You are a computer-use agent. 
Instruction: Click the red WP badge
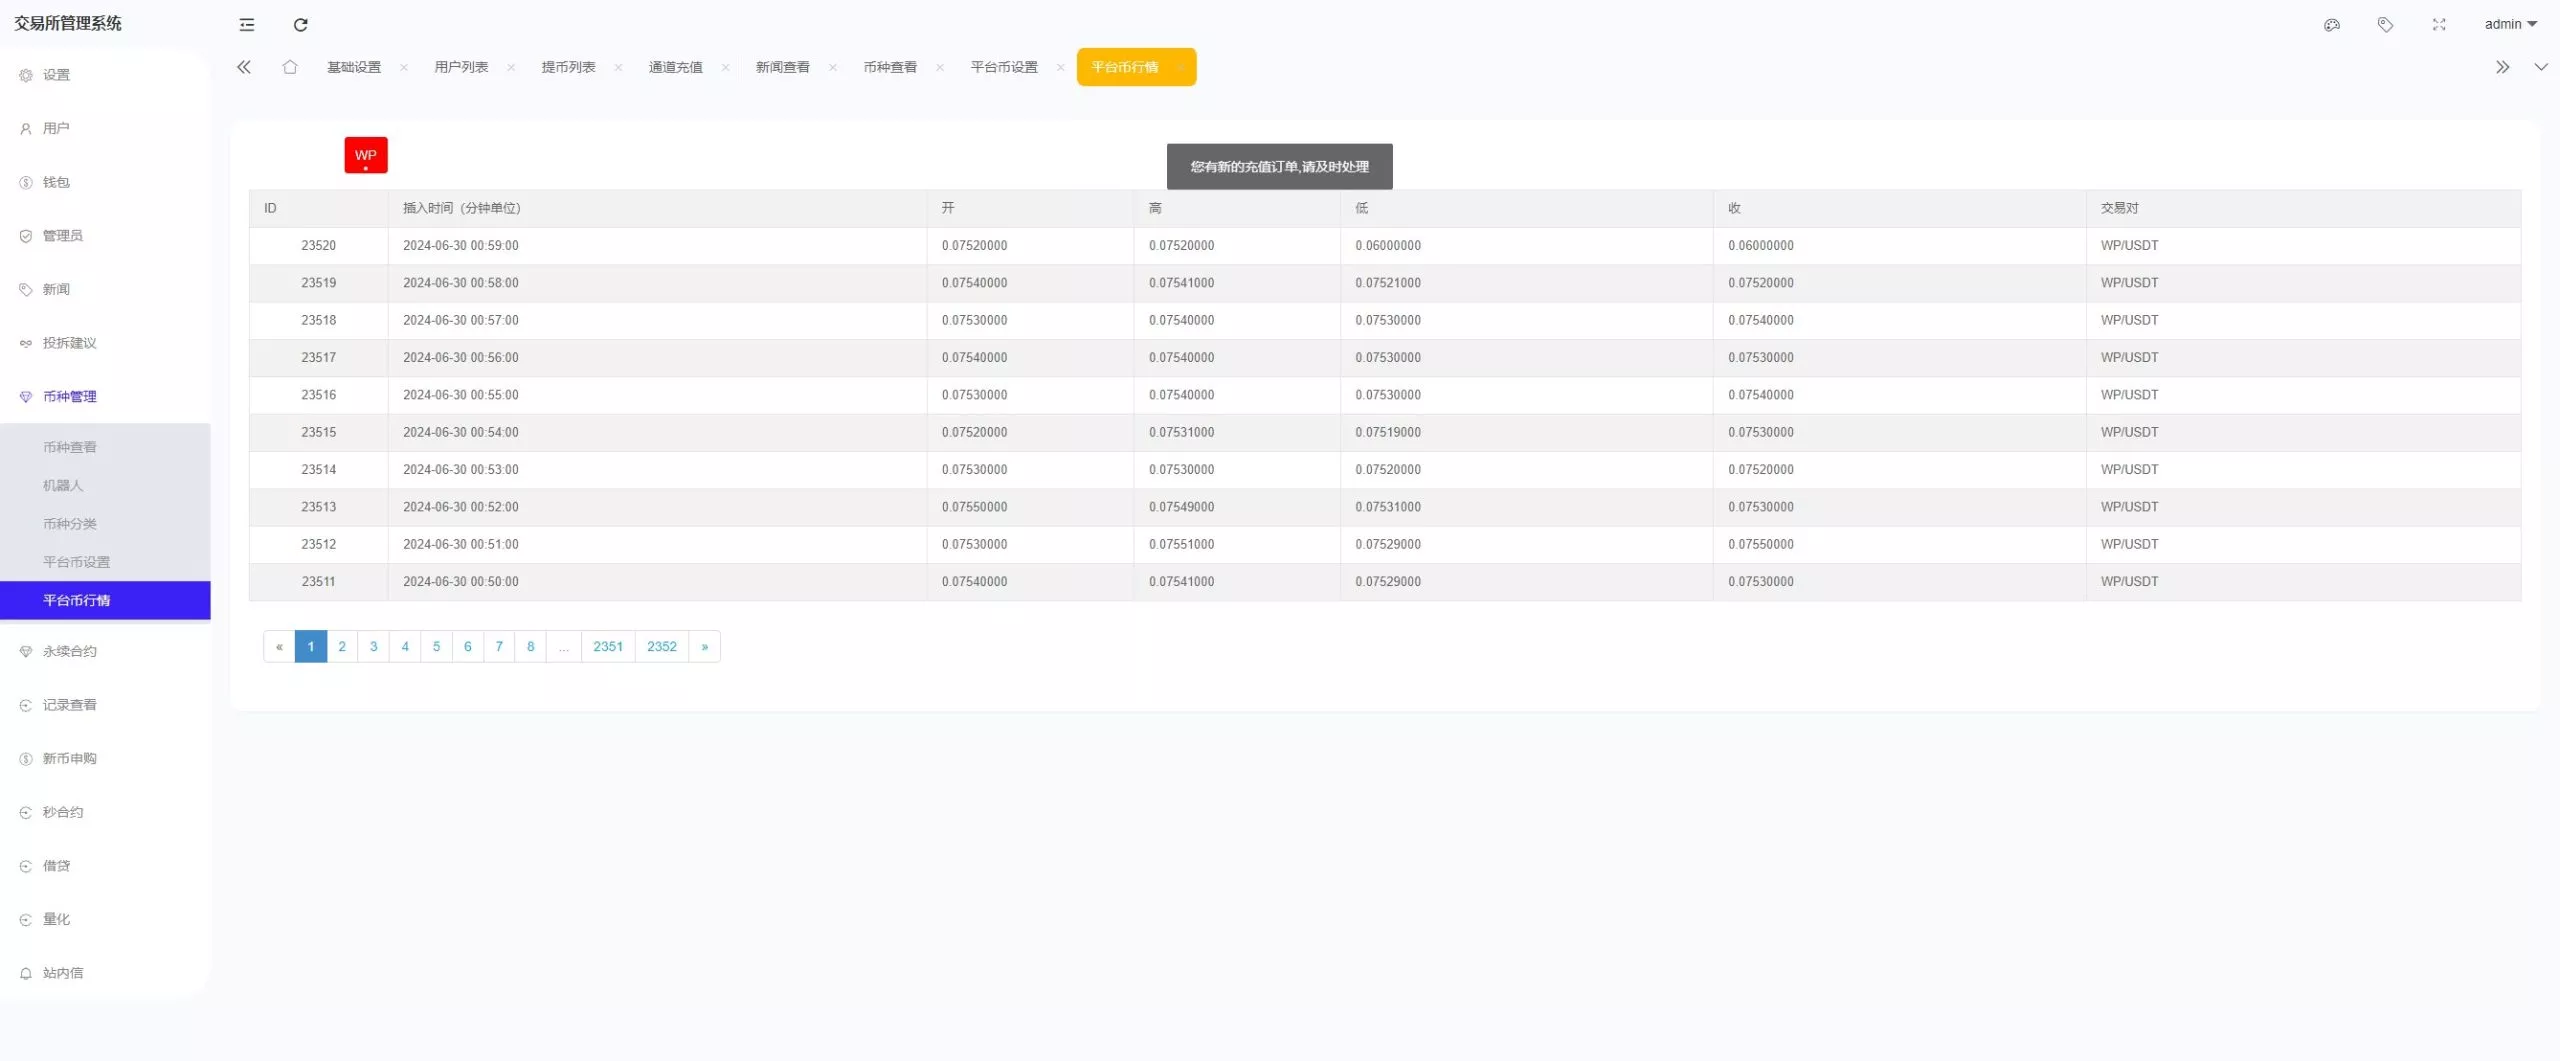pos(365,155)
